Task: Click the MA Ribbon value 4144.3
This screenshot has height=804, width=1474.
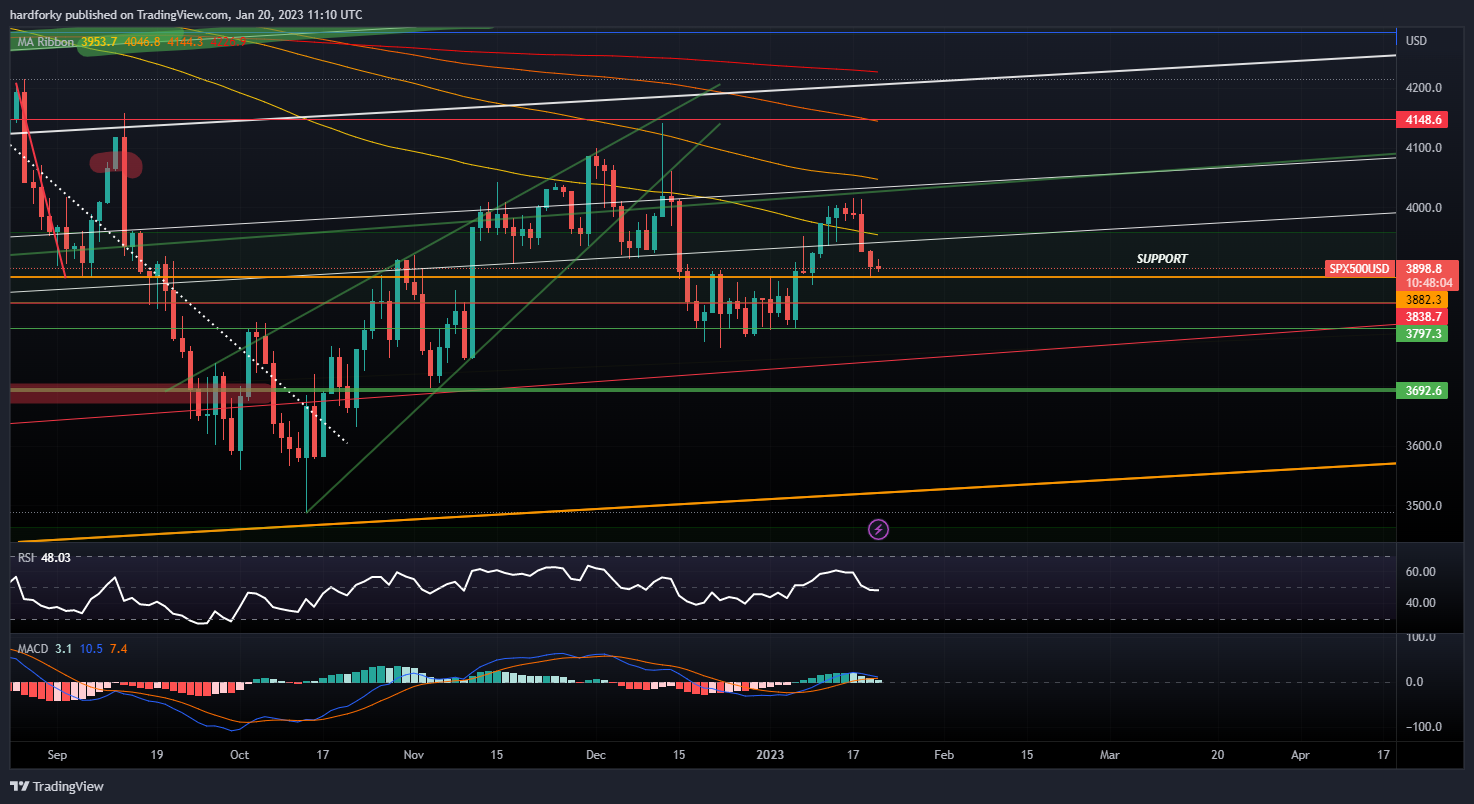Action: pos(186,41)
